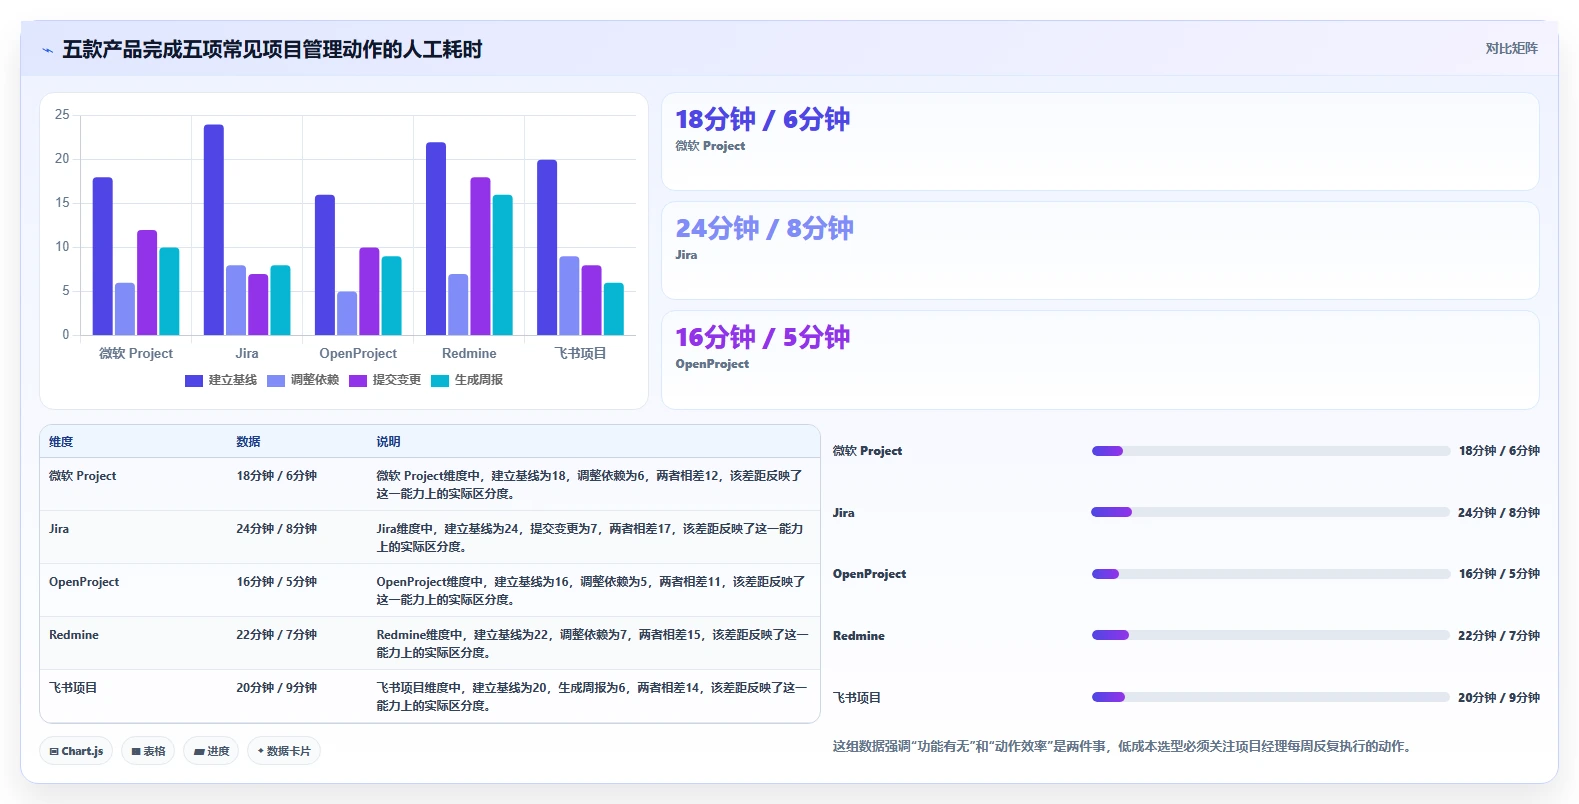Click the 维度 column header
This screenshot has height=804, width=1579.
[x=61, y=442]
